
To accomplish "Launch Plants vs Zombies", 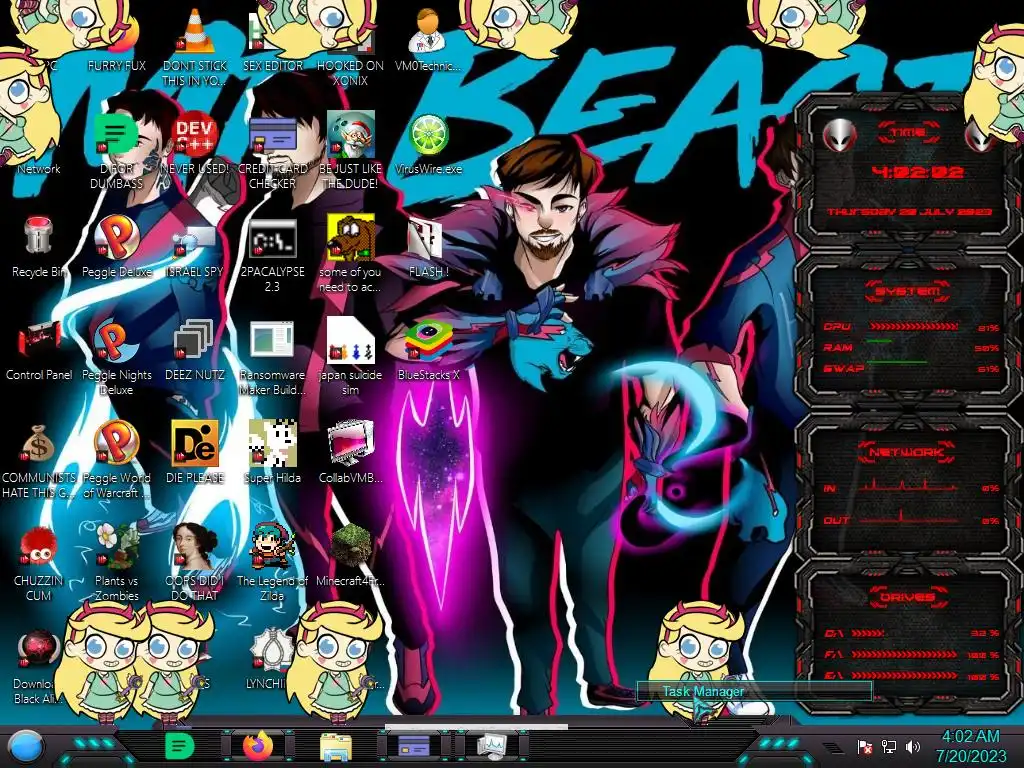I will [x=117, y=563].
